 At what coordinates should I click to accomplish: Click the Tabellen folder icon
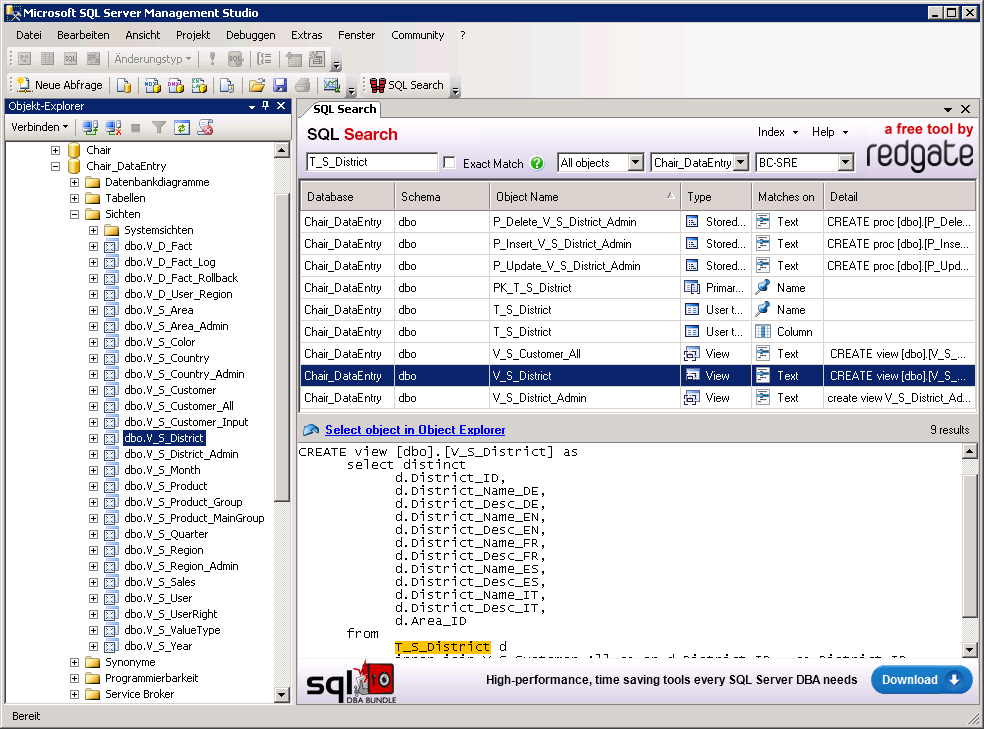point(93,198)
